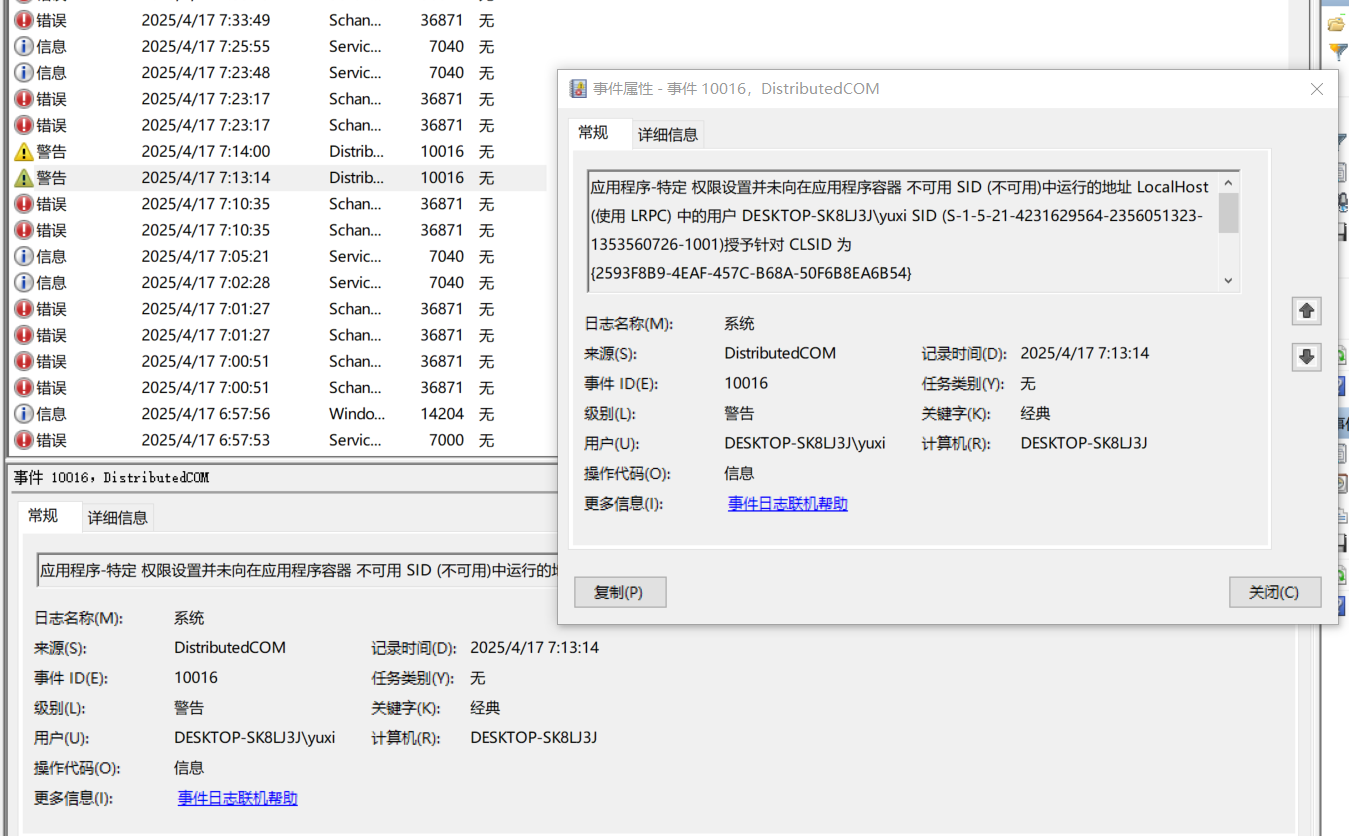This screenshot has width=1349, height=836.
Task: Select 常规 tab in the dialog
Action: tap(593, 133)
